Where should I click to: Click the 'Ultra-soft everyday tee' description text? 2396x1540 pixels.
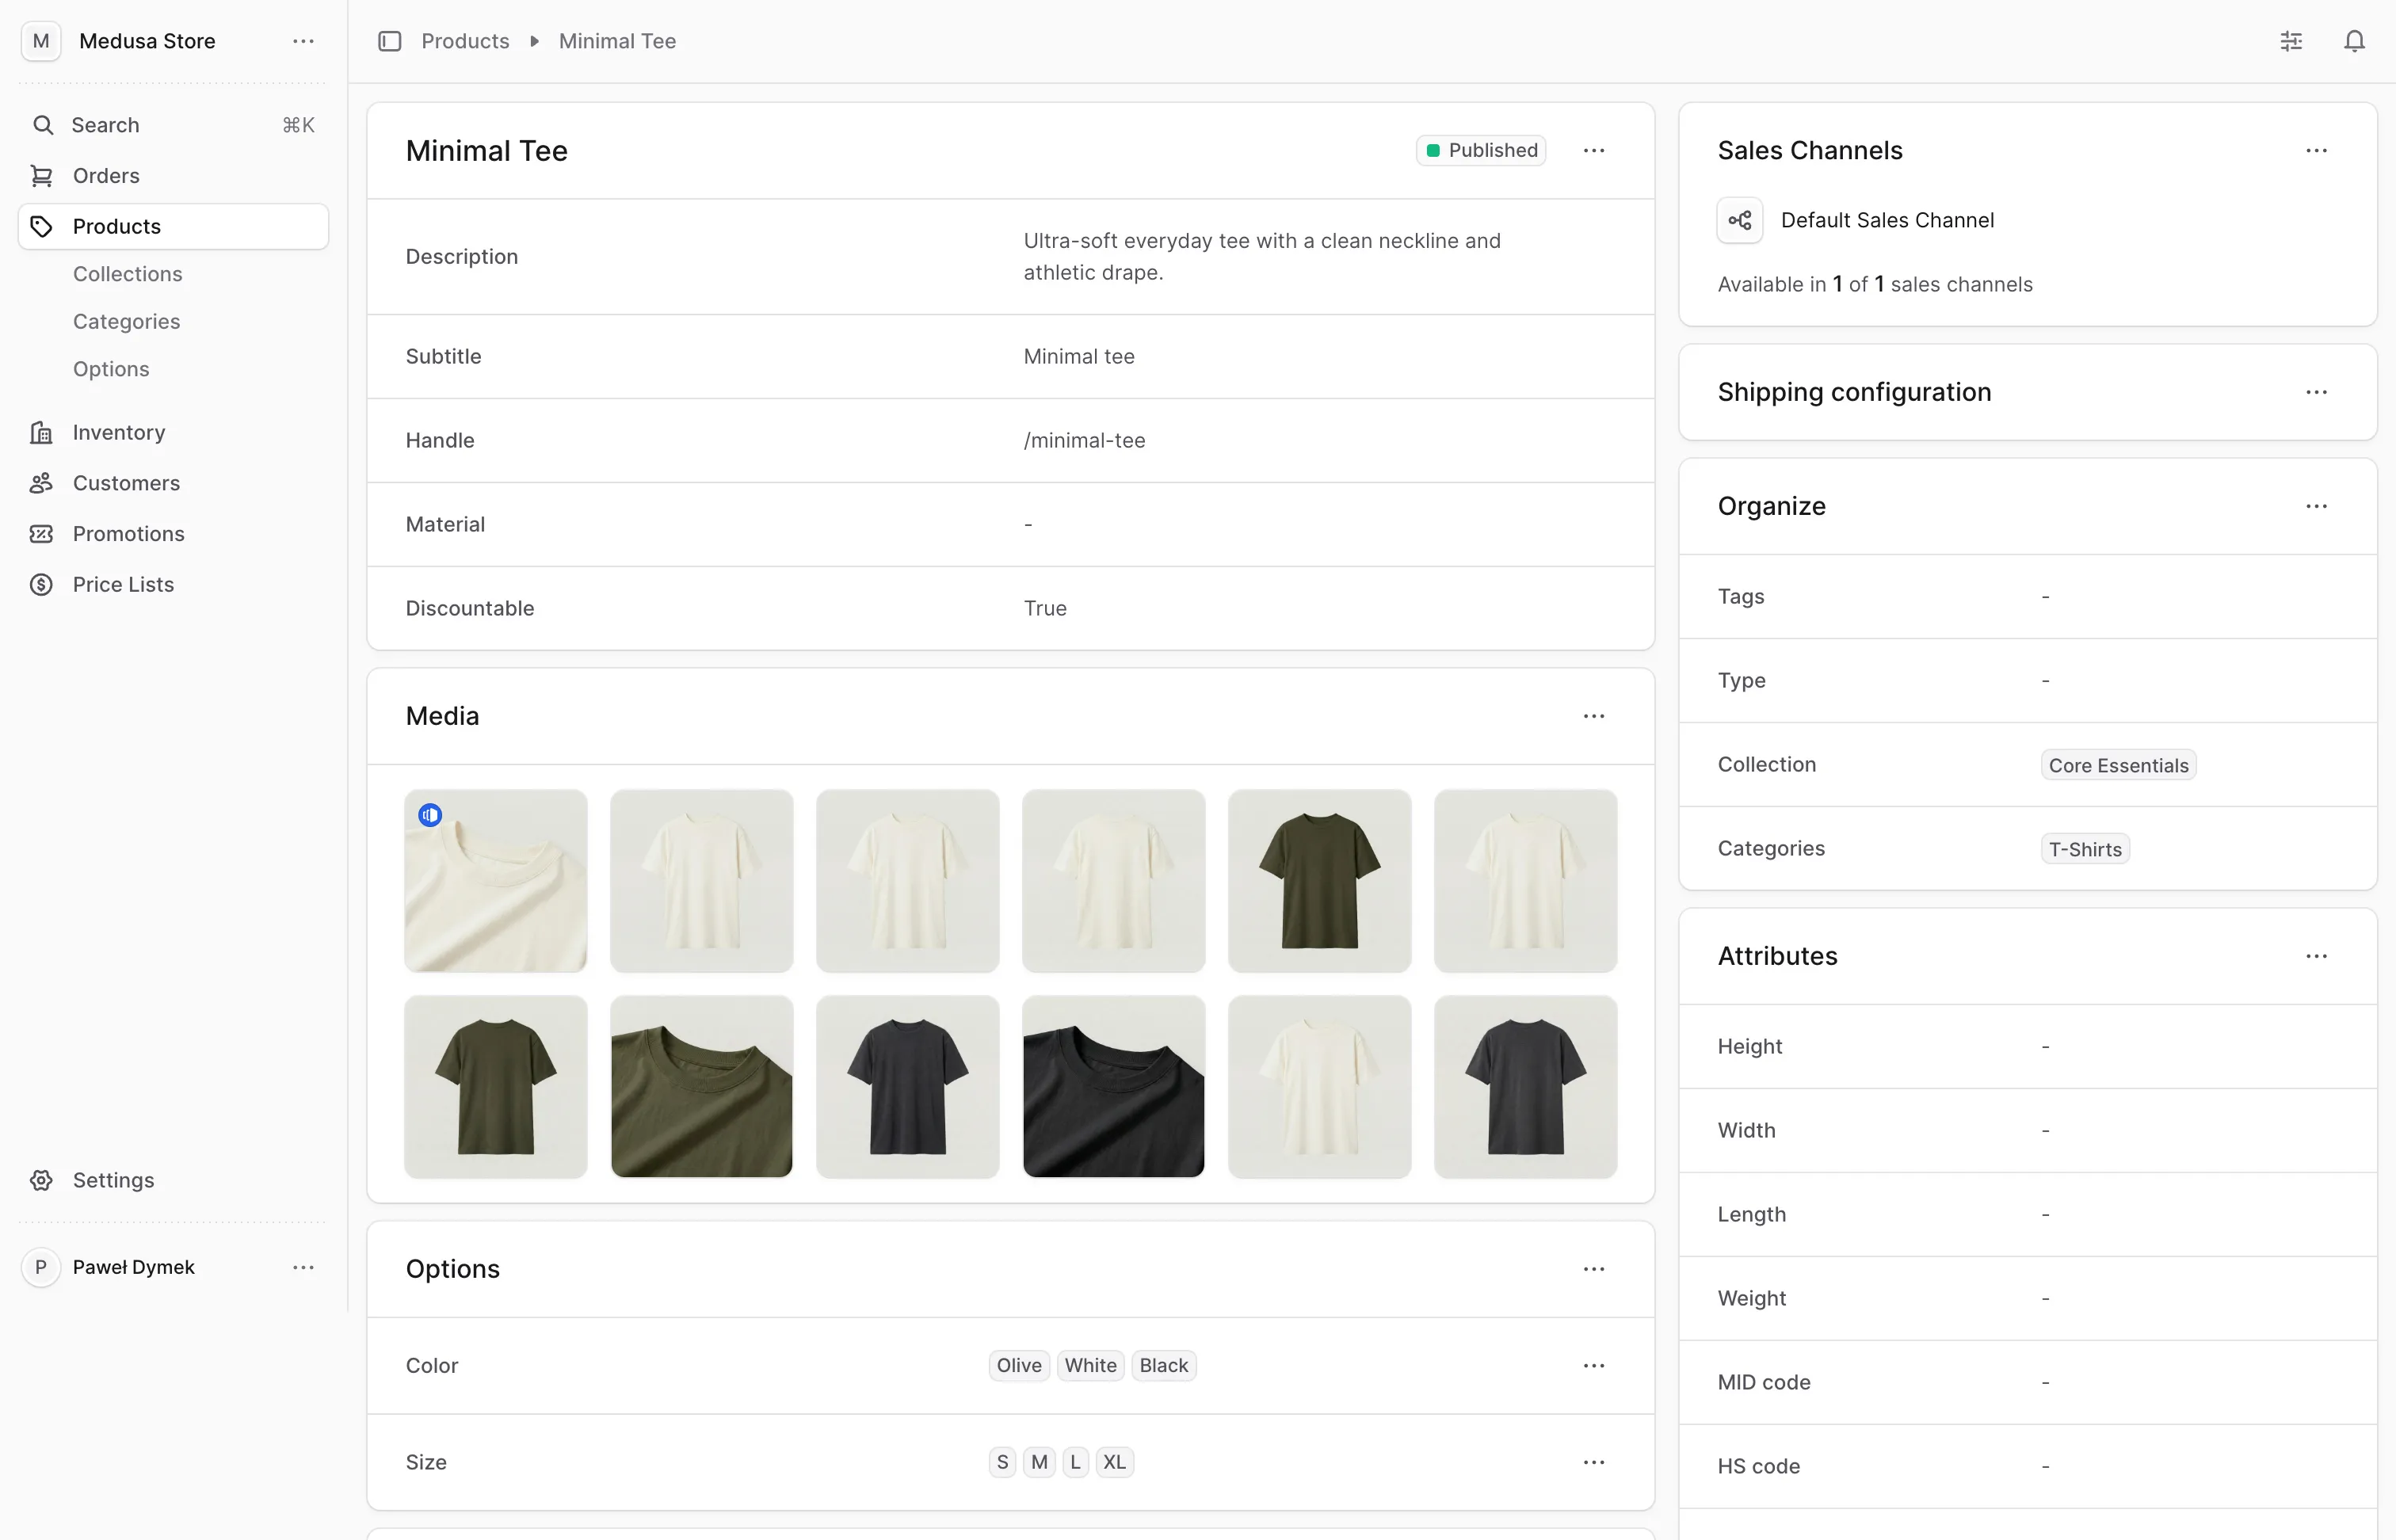pos(1262,257)
